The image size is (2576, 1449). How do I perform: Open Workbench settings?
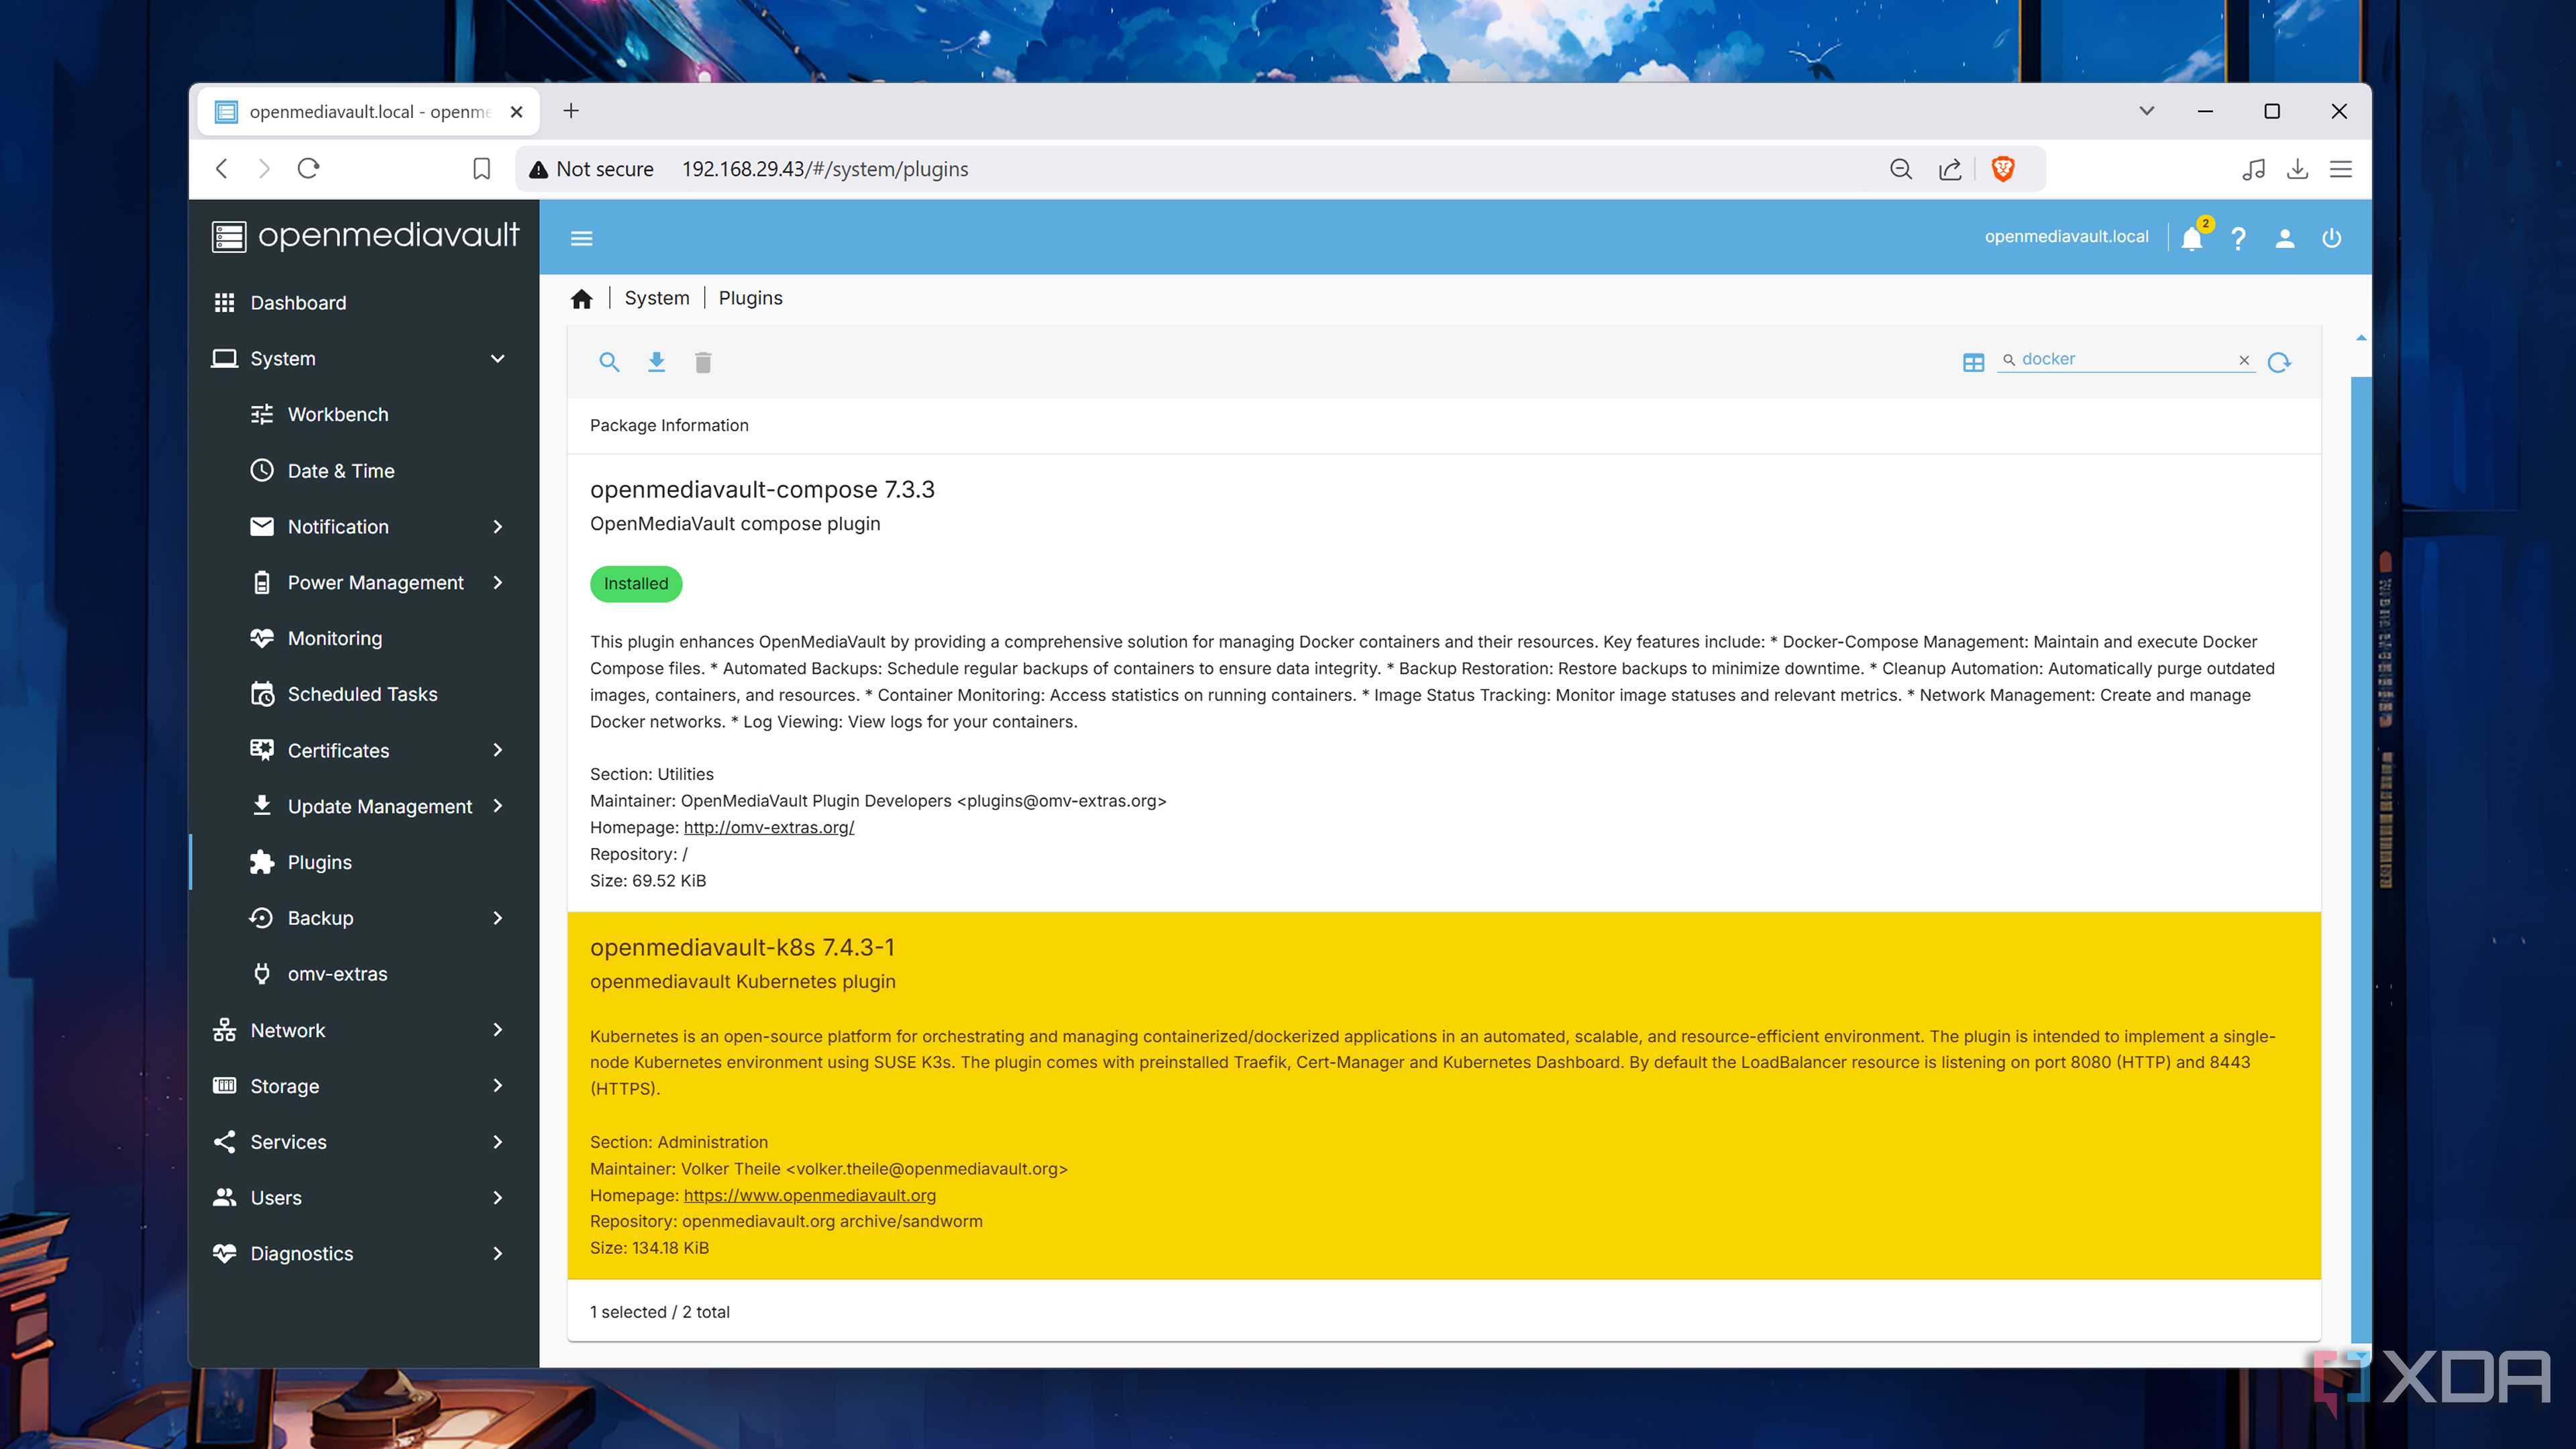coord(364,414)
